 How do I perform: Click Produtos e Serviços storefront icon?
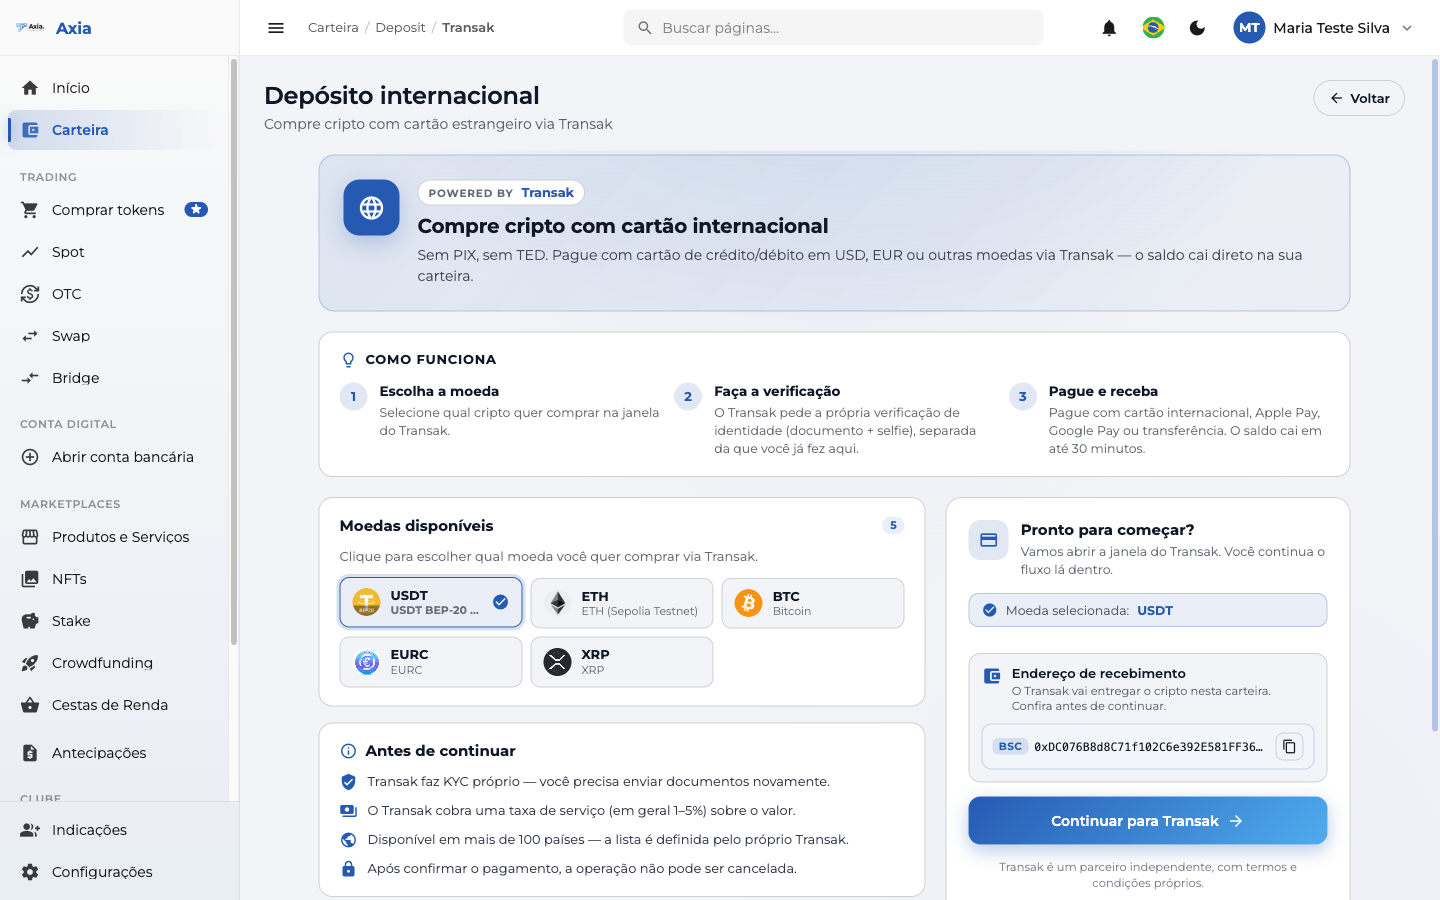[x=30, y=537]
